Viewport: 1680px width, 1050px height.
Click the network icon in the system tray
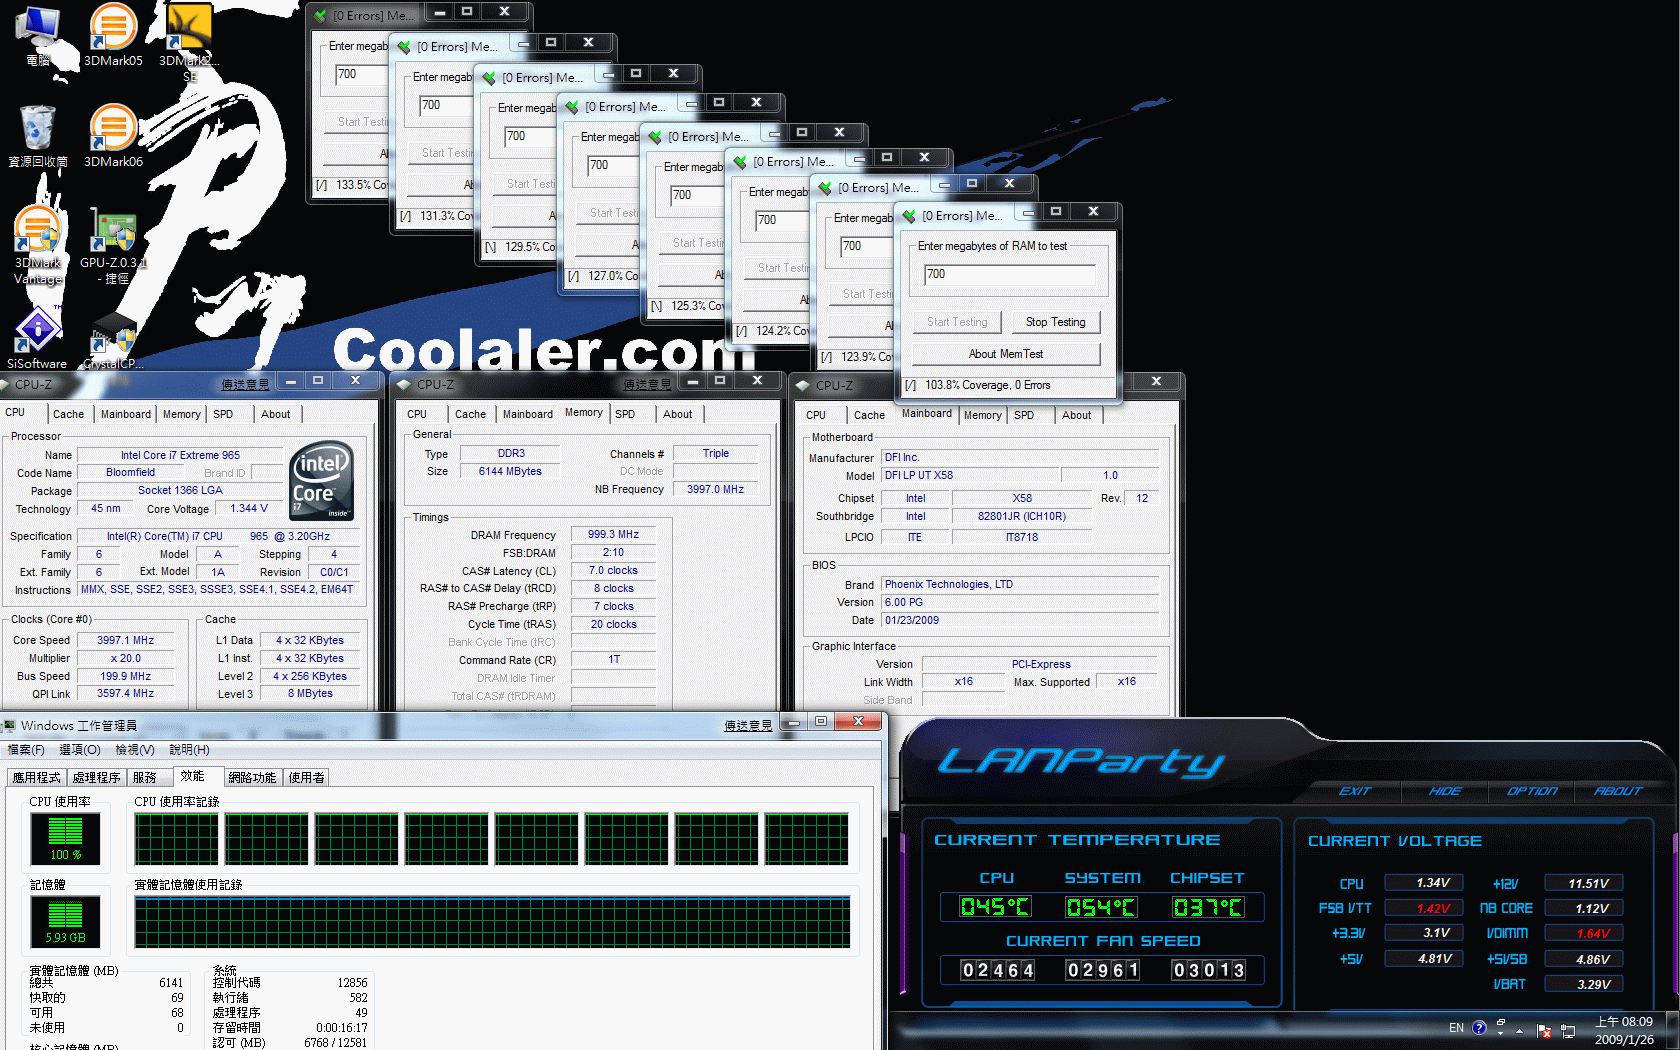[1568, 1030]
